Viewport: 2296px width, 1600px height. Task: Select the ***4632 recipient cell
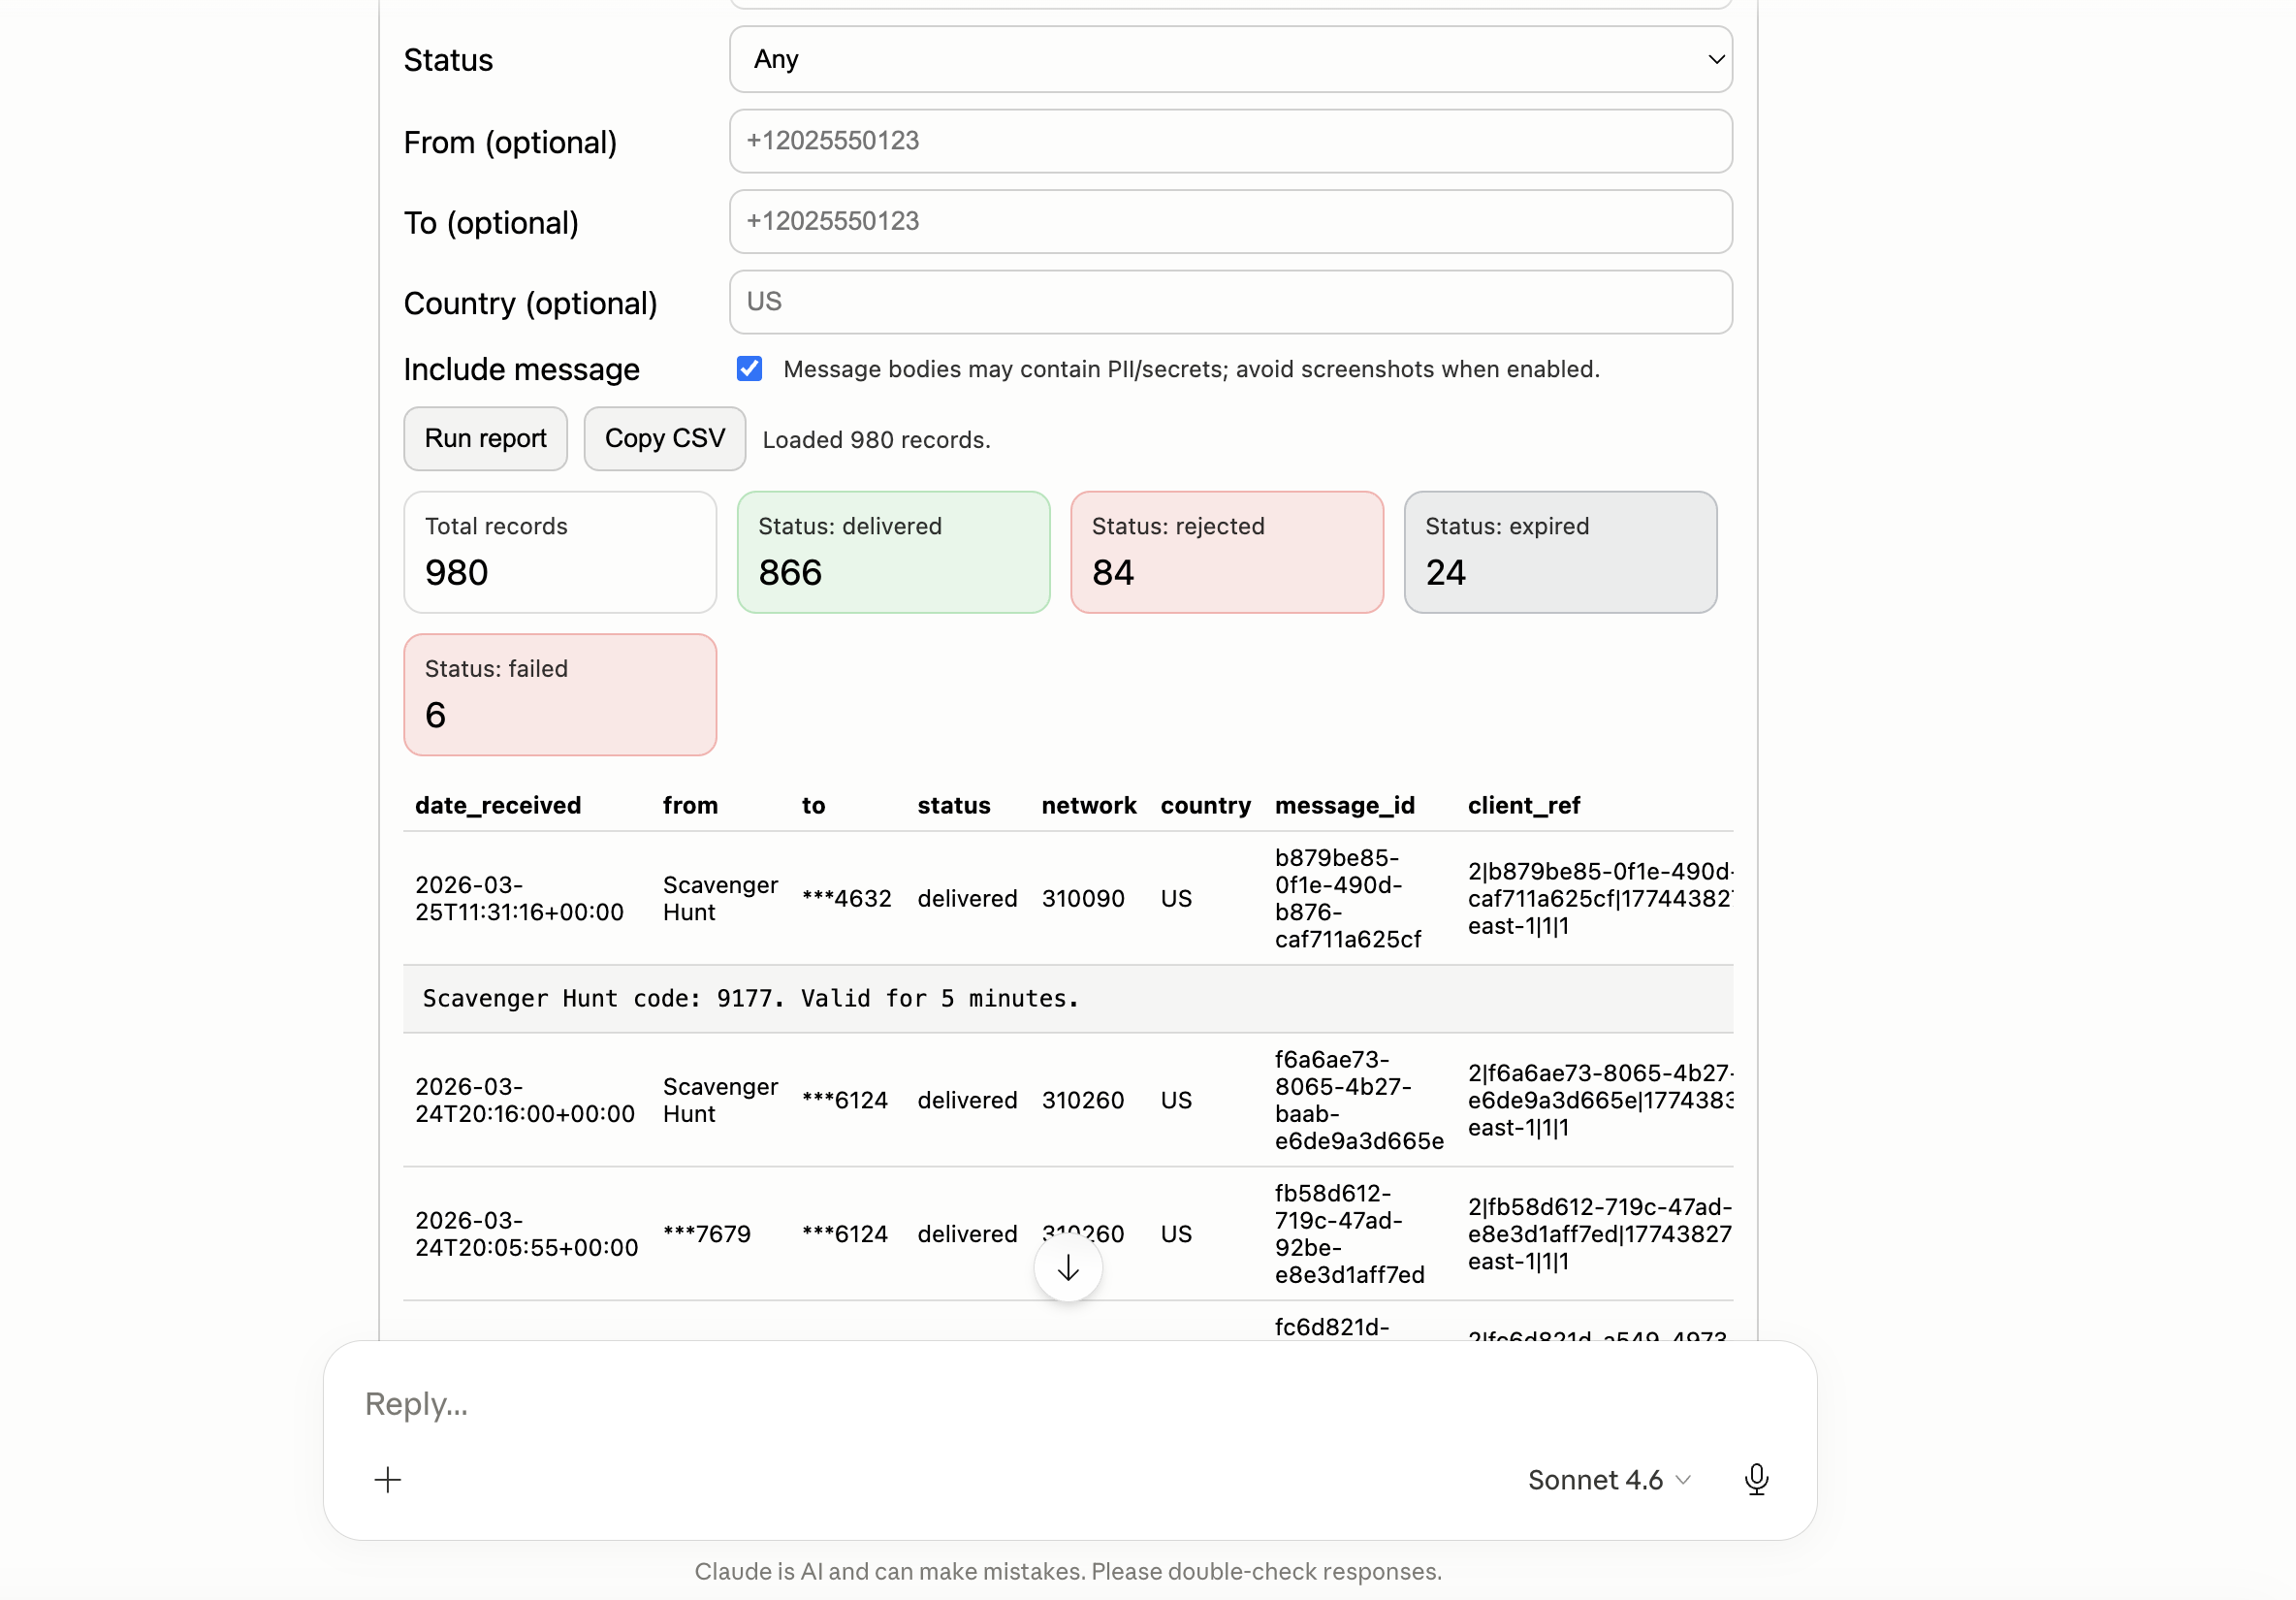point(846,898)
